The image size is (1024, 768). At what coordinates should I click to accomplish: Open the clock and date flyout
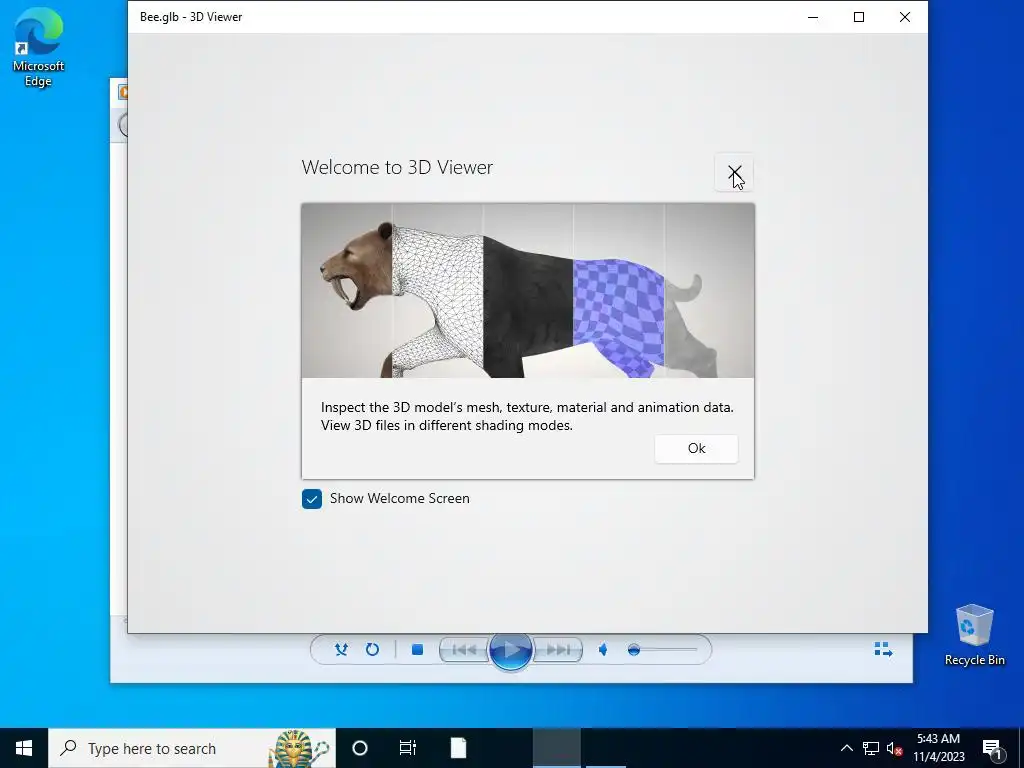pos(938,748)
